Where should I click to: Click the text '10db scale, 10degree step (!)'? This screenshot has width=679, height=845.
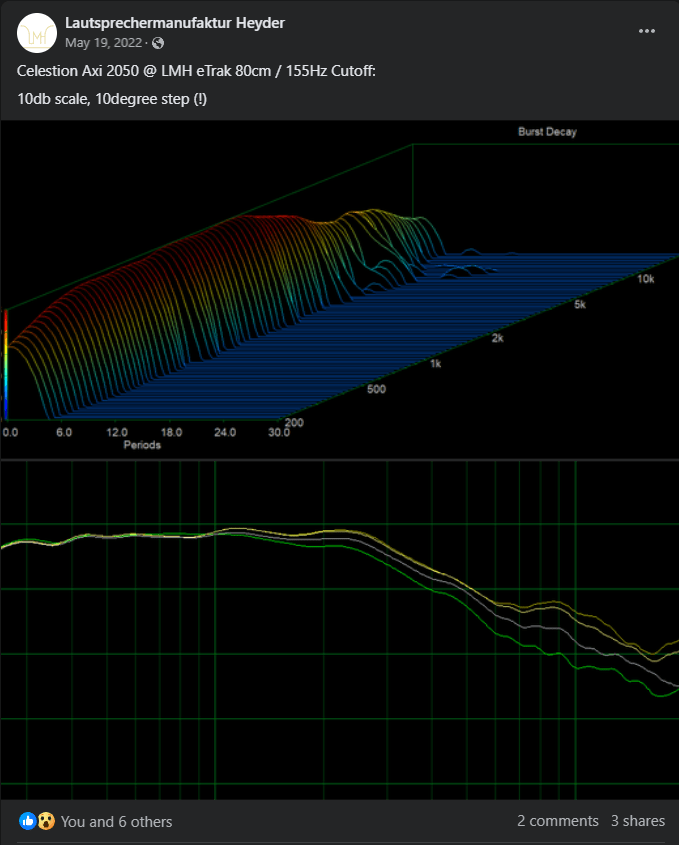pos(112,99)
